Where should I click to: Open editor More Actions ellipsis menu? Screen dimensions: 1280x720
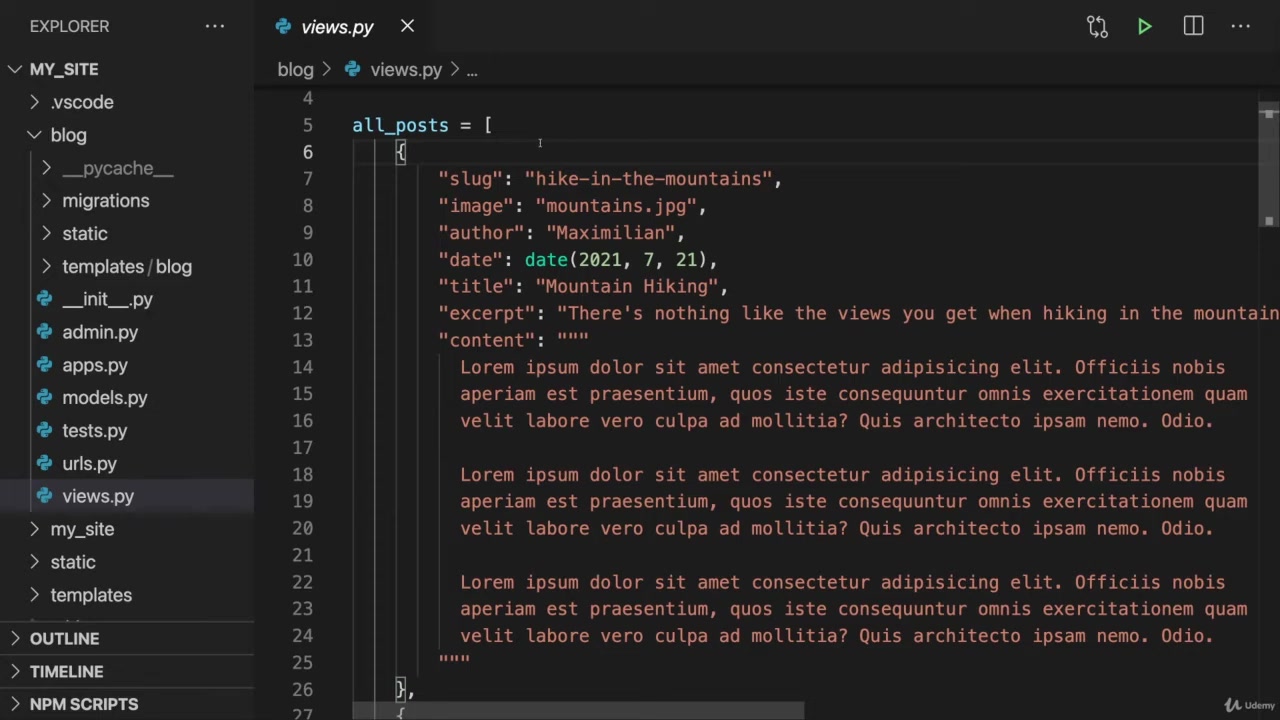coord(1241,27)
